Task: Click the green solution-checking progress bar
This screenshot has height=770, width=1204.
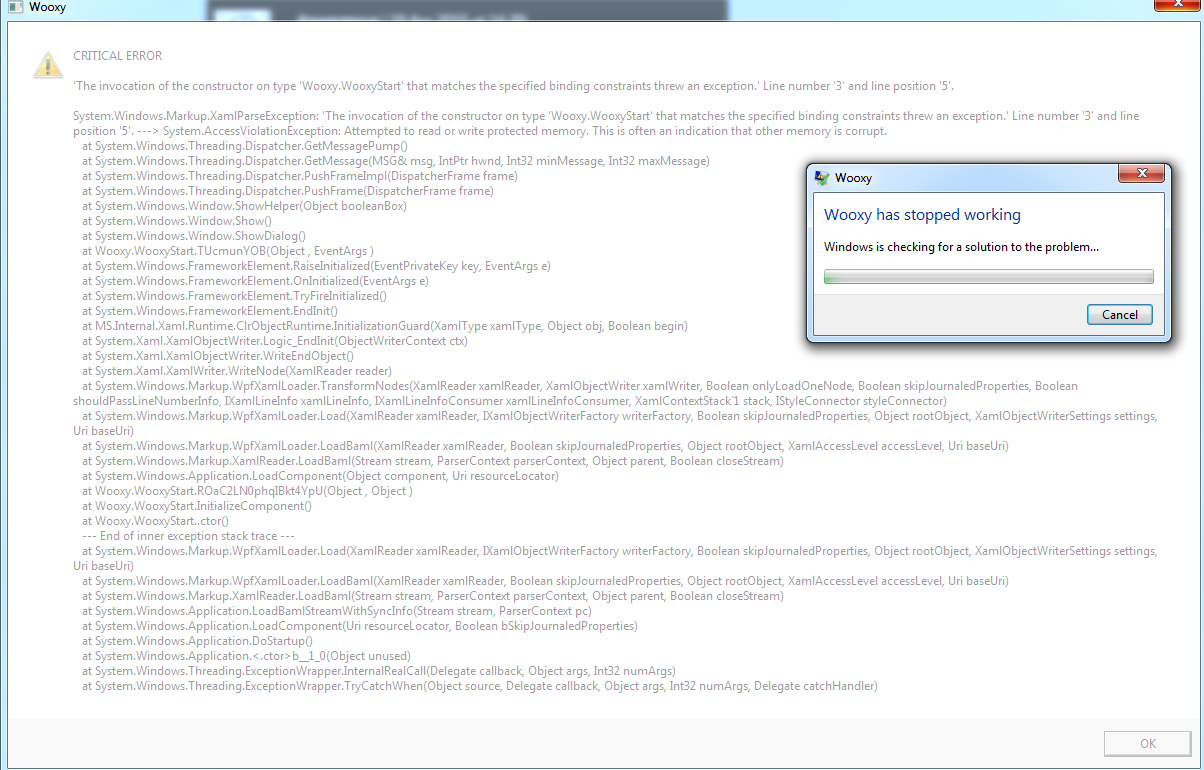Action: 988,277
